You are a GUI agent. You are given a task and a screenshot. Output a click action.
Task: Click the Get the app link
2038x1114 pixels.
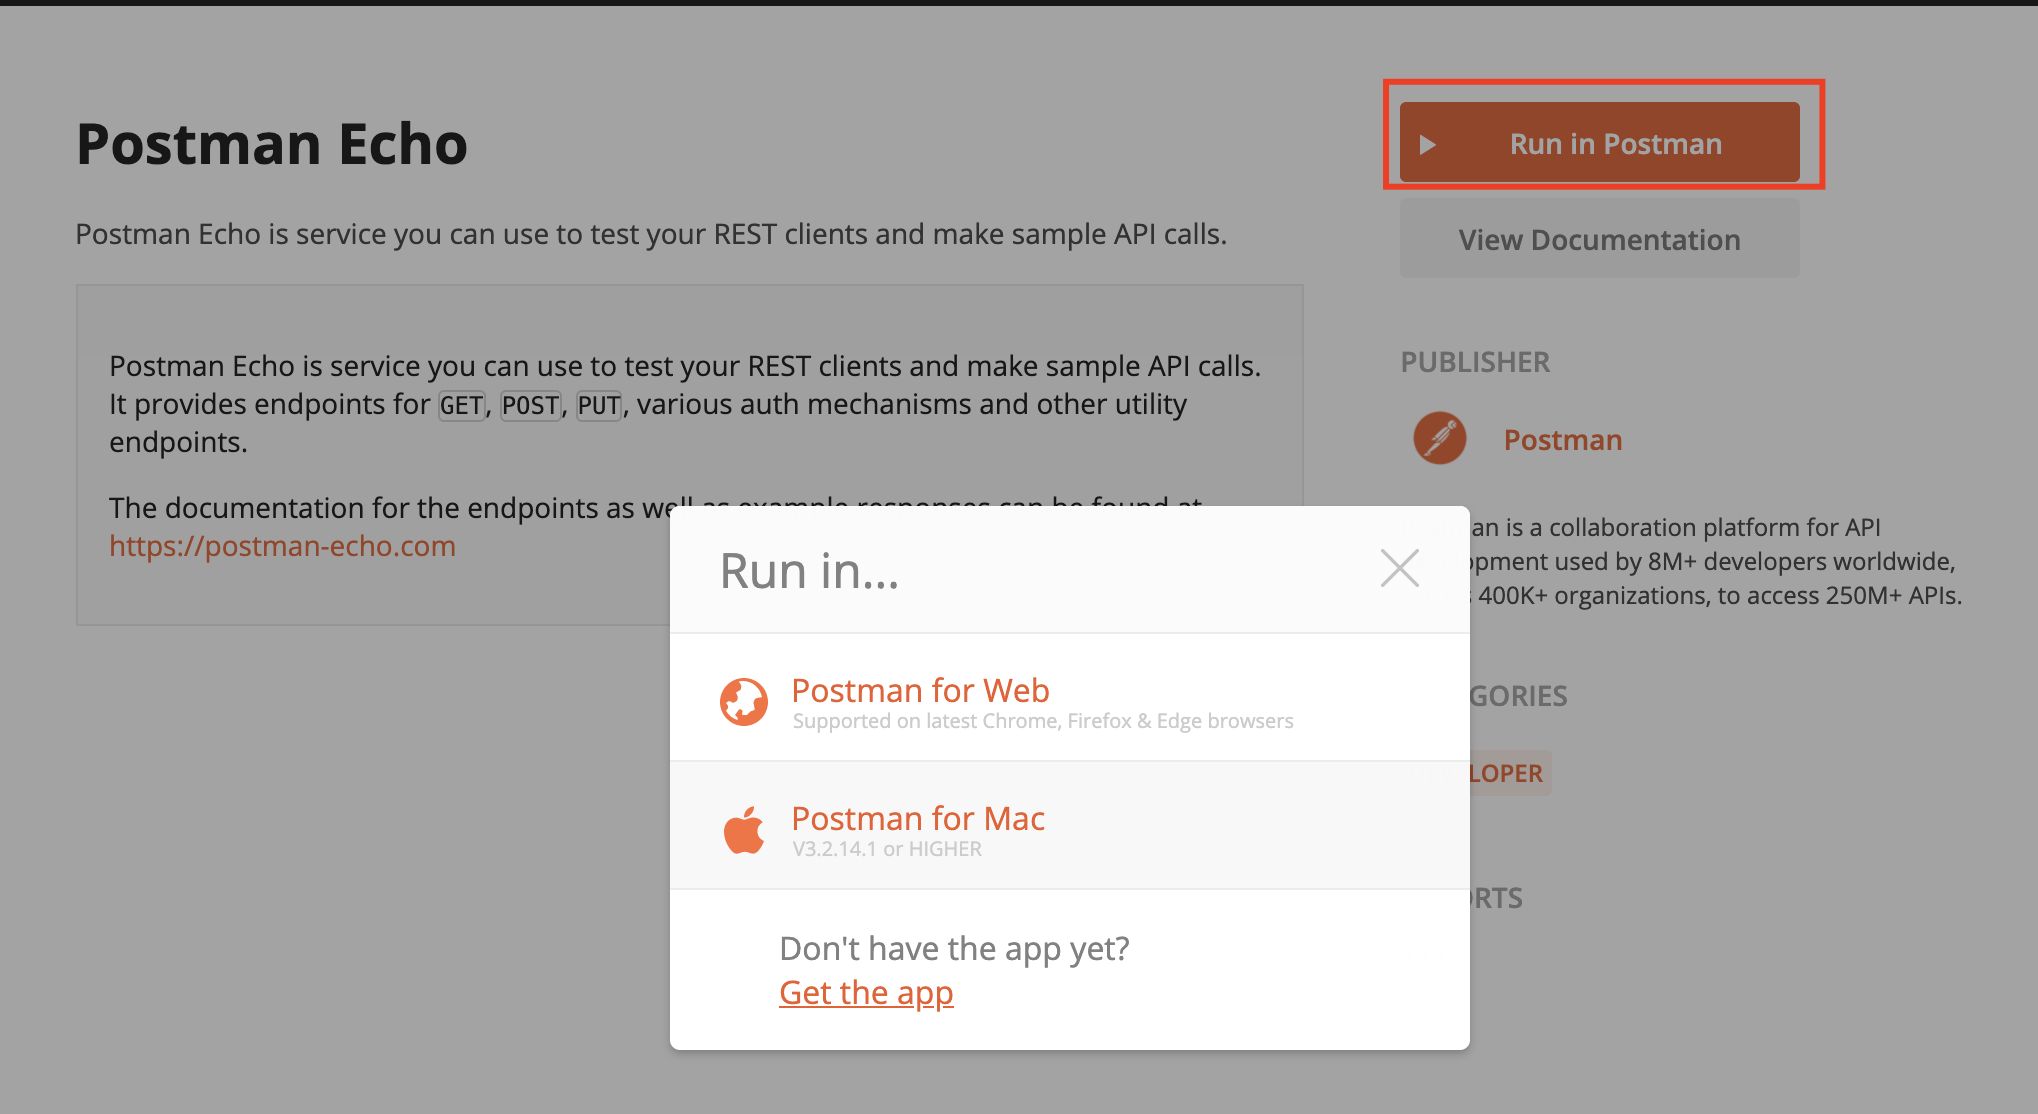coord(866,993)
